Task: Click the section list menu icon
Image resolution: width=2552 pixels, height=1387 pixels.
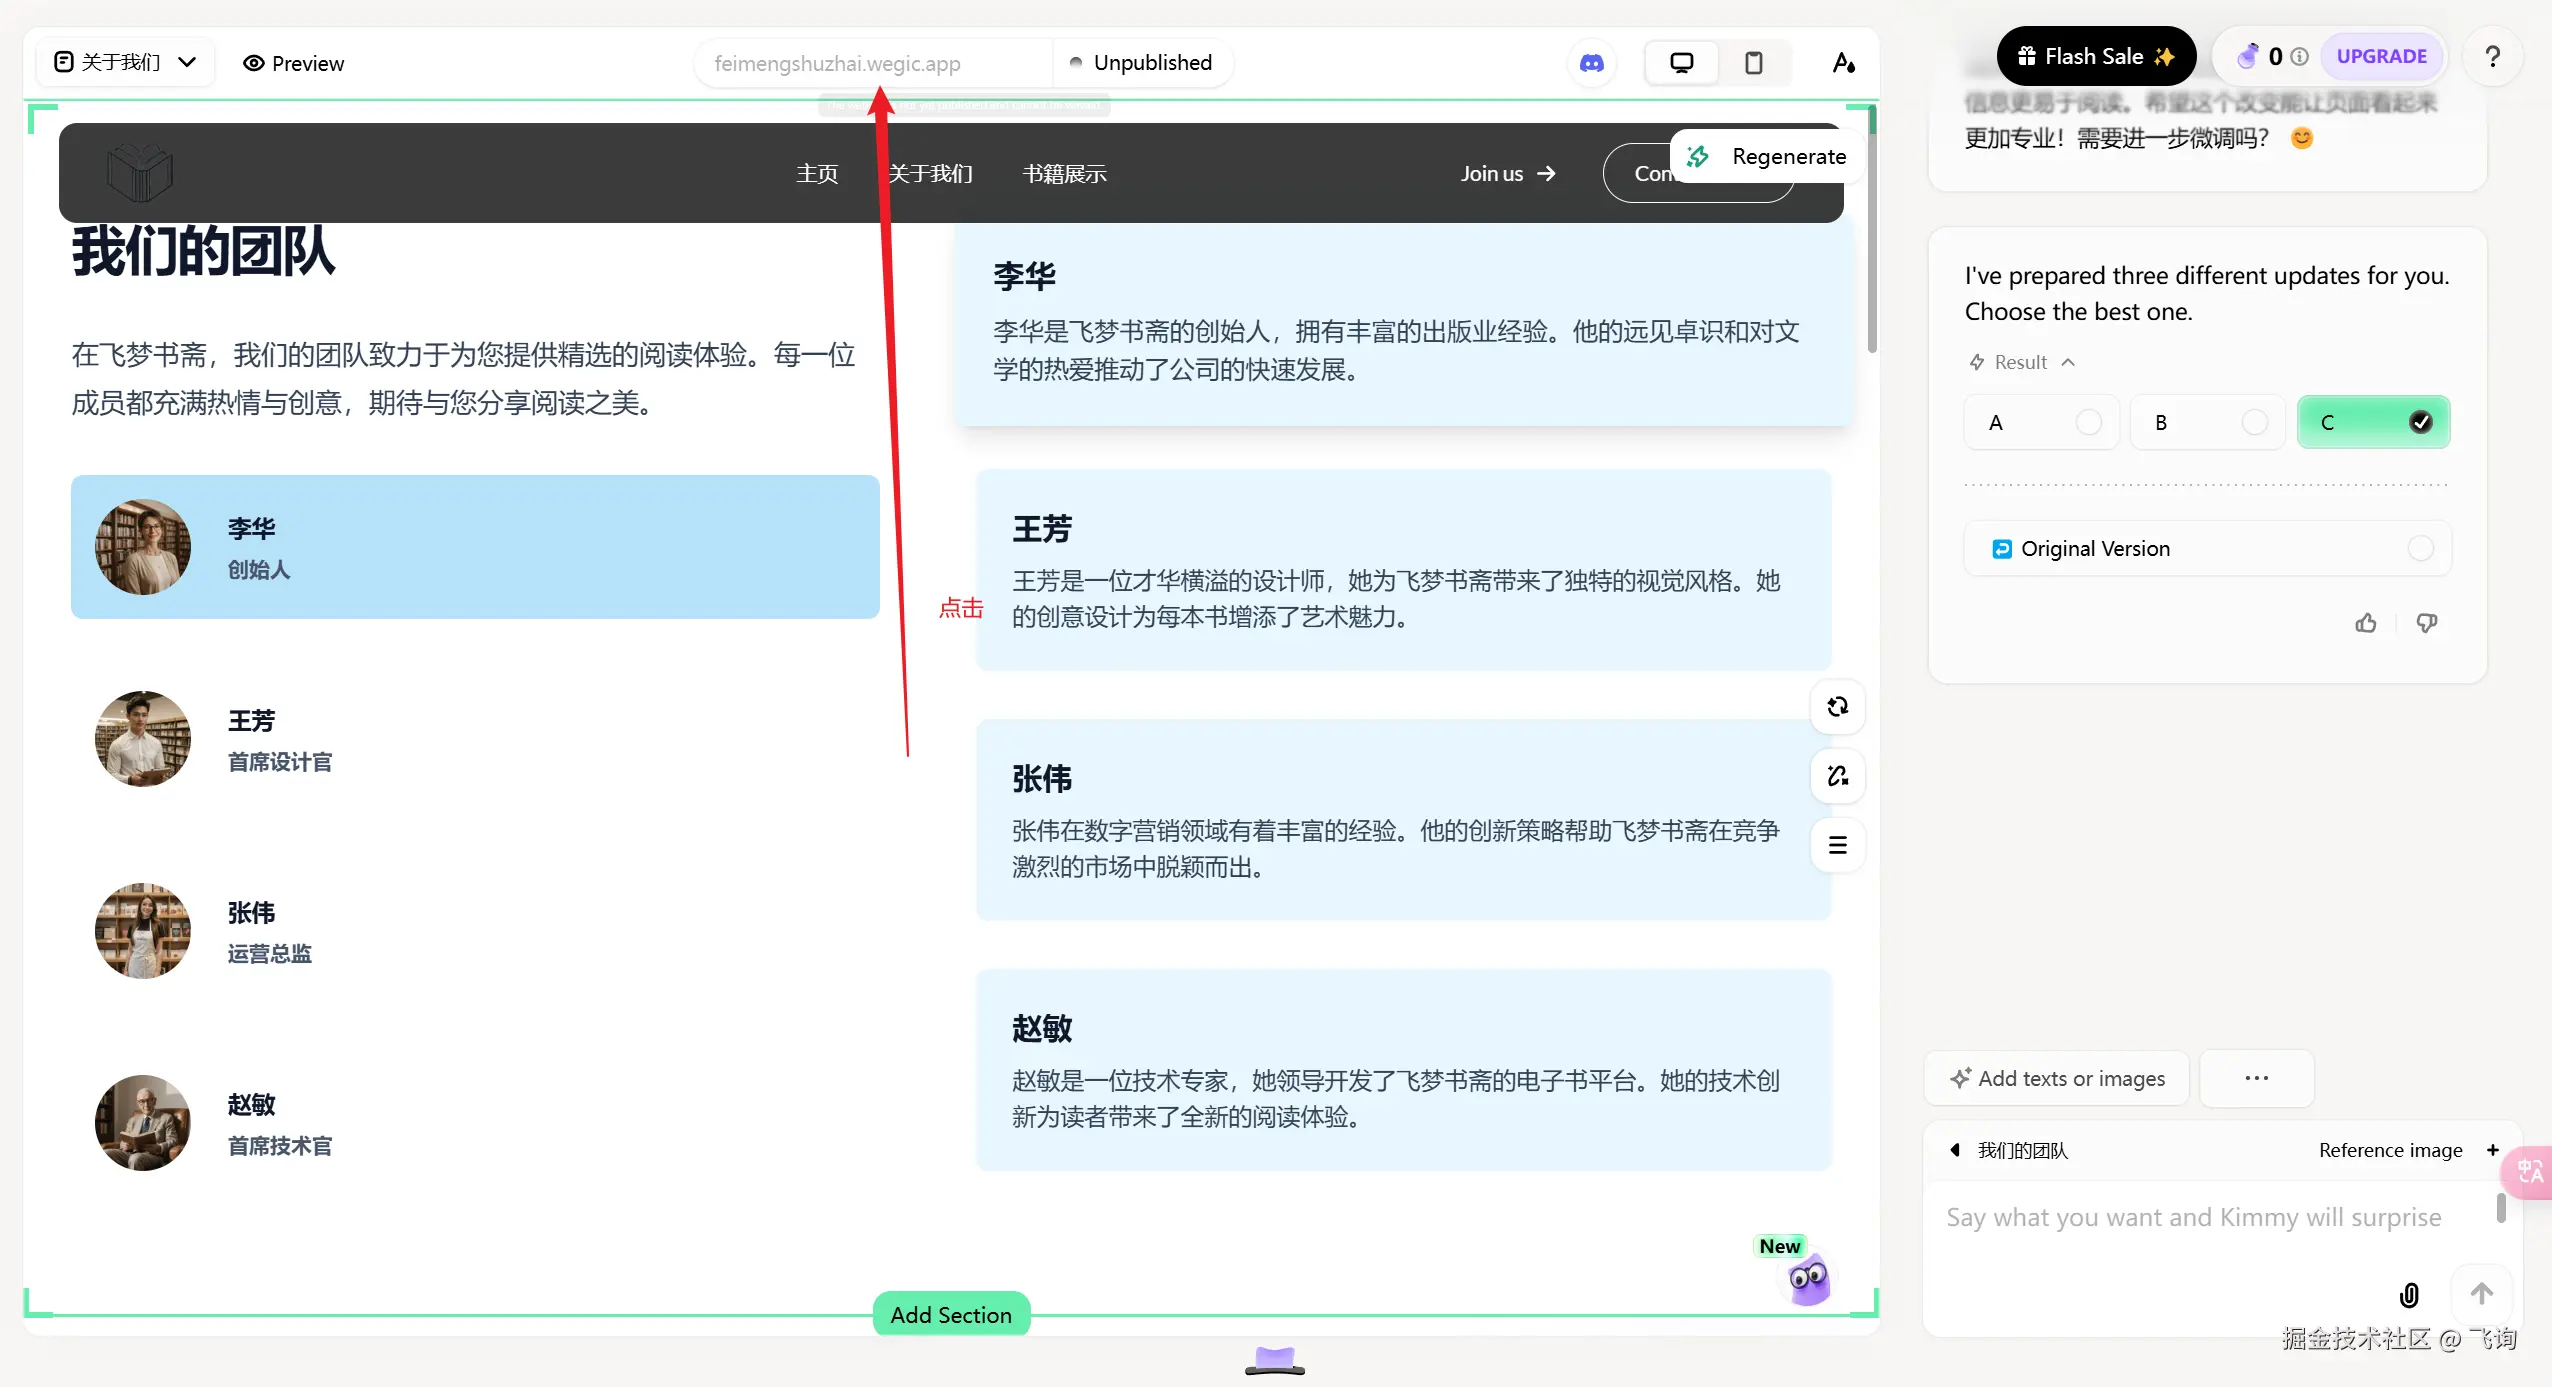Action: [1837, 845]
